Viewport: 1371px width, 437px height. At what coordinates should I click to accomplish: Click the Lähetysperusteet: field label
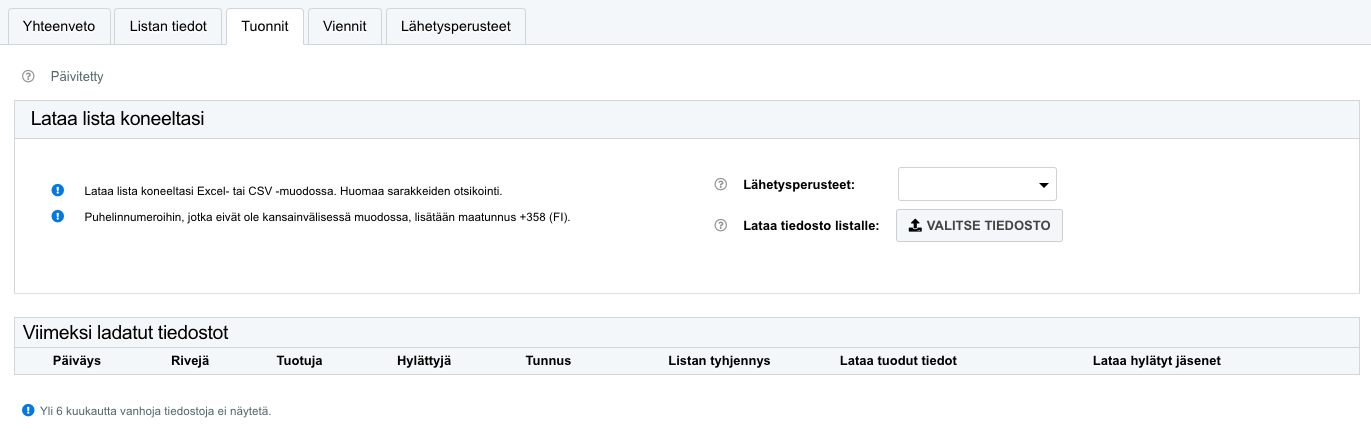pyautogui.click(x=798, y=185)
